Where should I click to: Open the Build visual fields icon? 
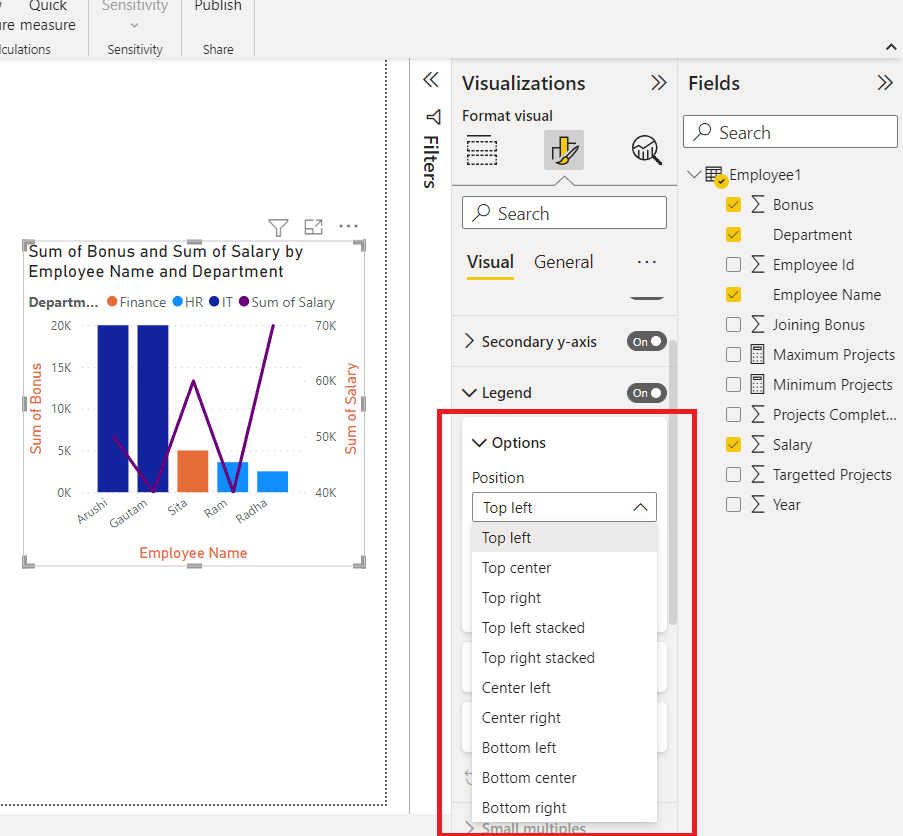[481, 150]
